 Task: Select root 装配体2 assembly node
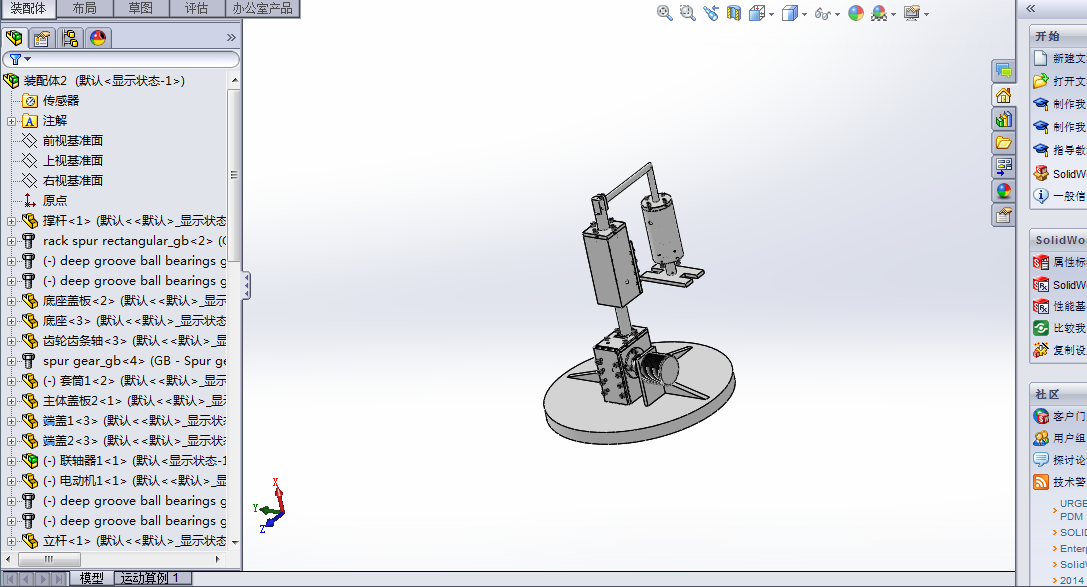click(x=104, y=81)
